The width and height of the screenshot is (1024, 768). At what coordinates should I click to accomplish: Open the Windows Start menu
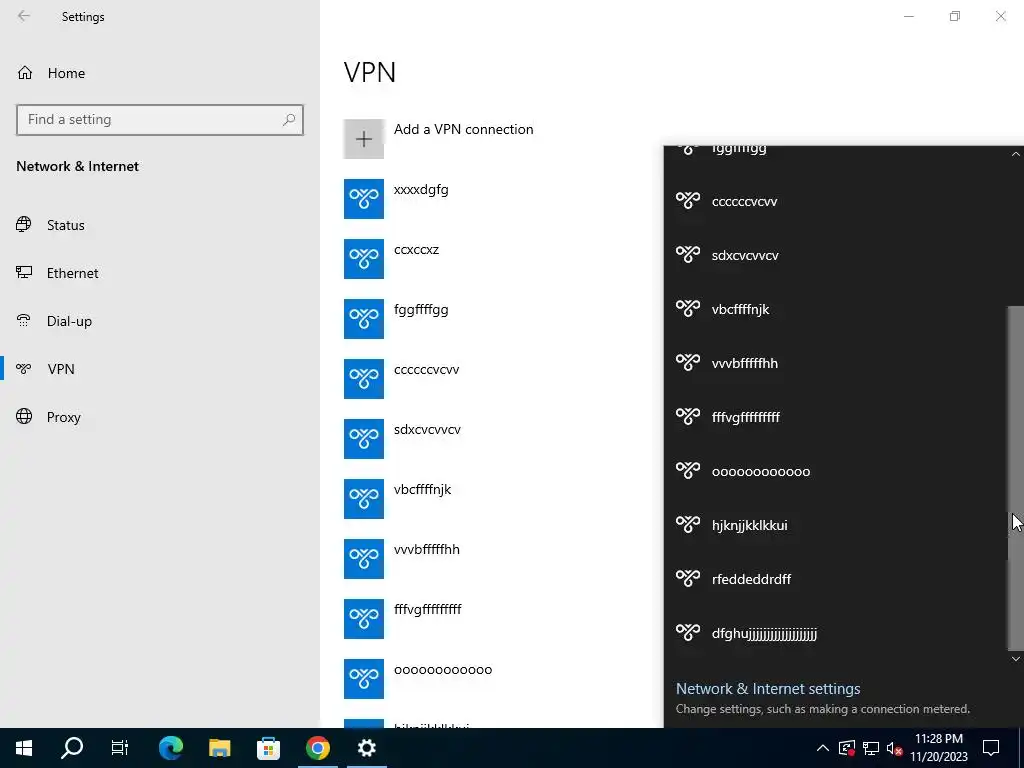(x=24, y=748)
